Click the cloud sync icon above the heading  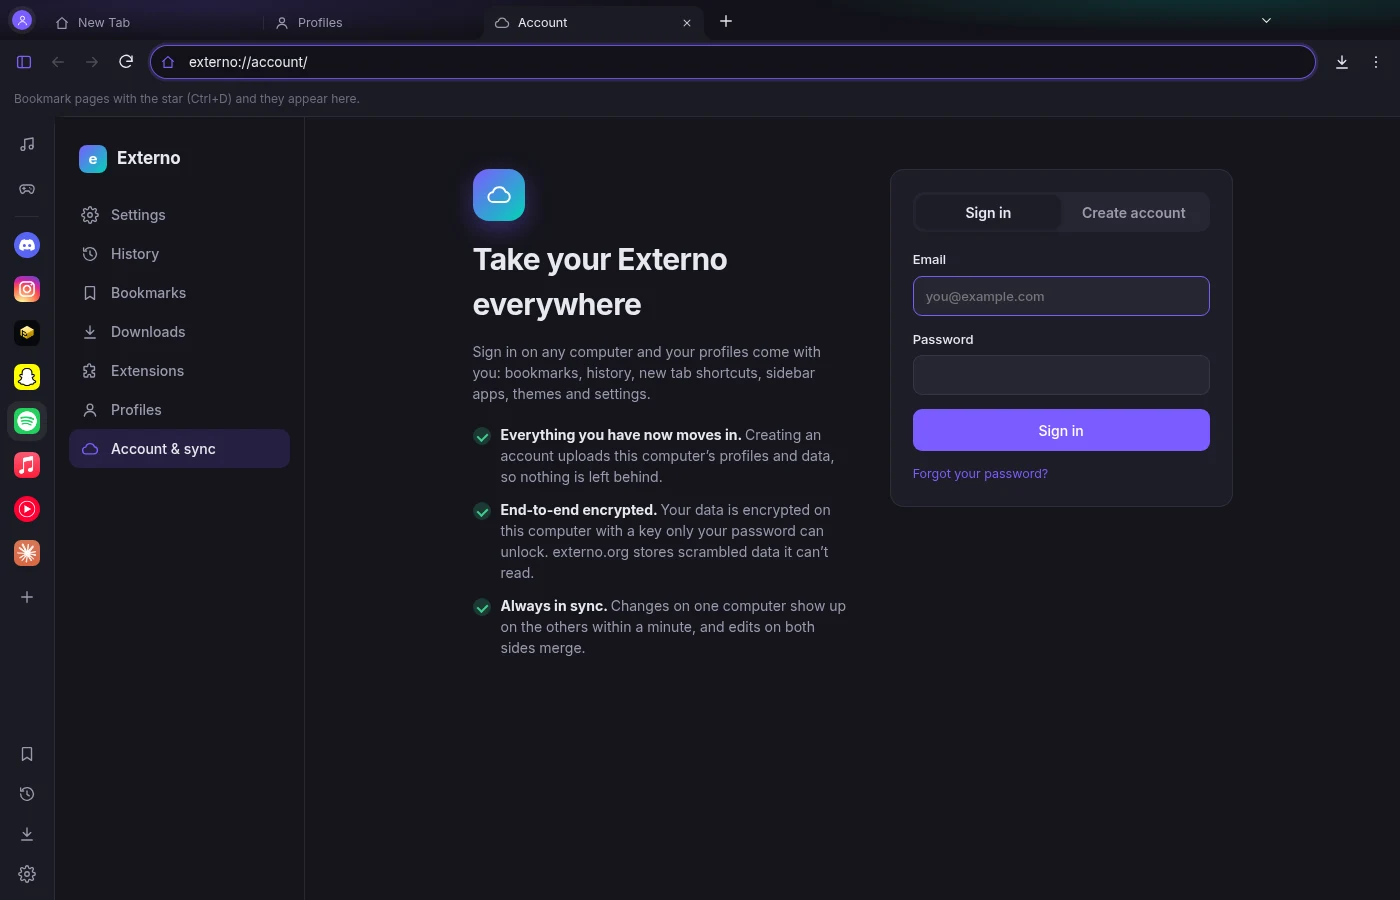[x=499, y=195]
